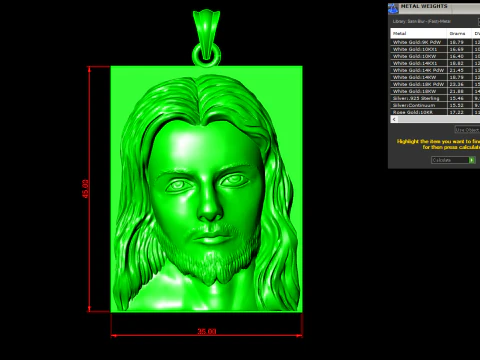Click the Metal column header
This screenshot has width=480, height=360.
[x=419, y=33]
